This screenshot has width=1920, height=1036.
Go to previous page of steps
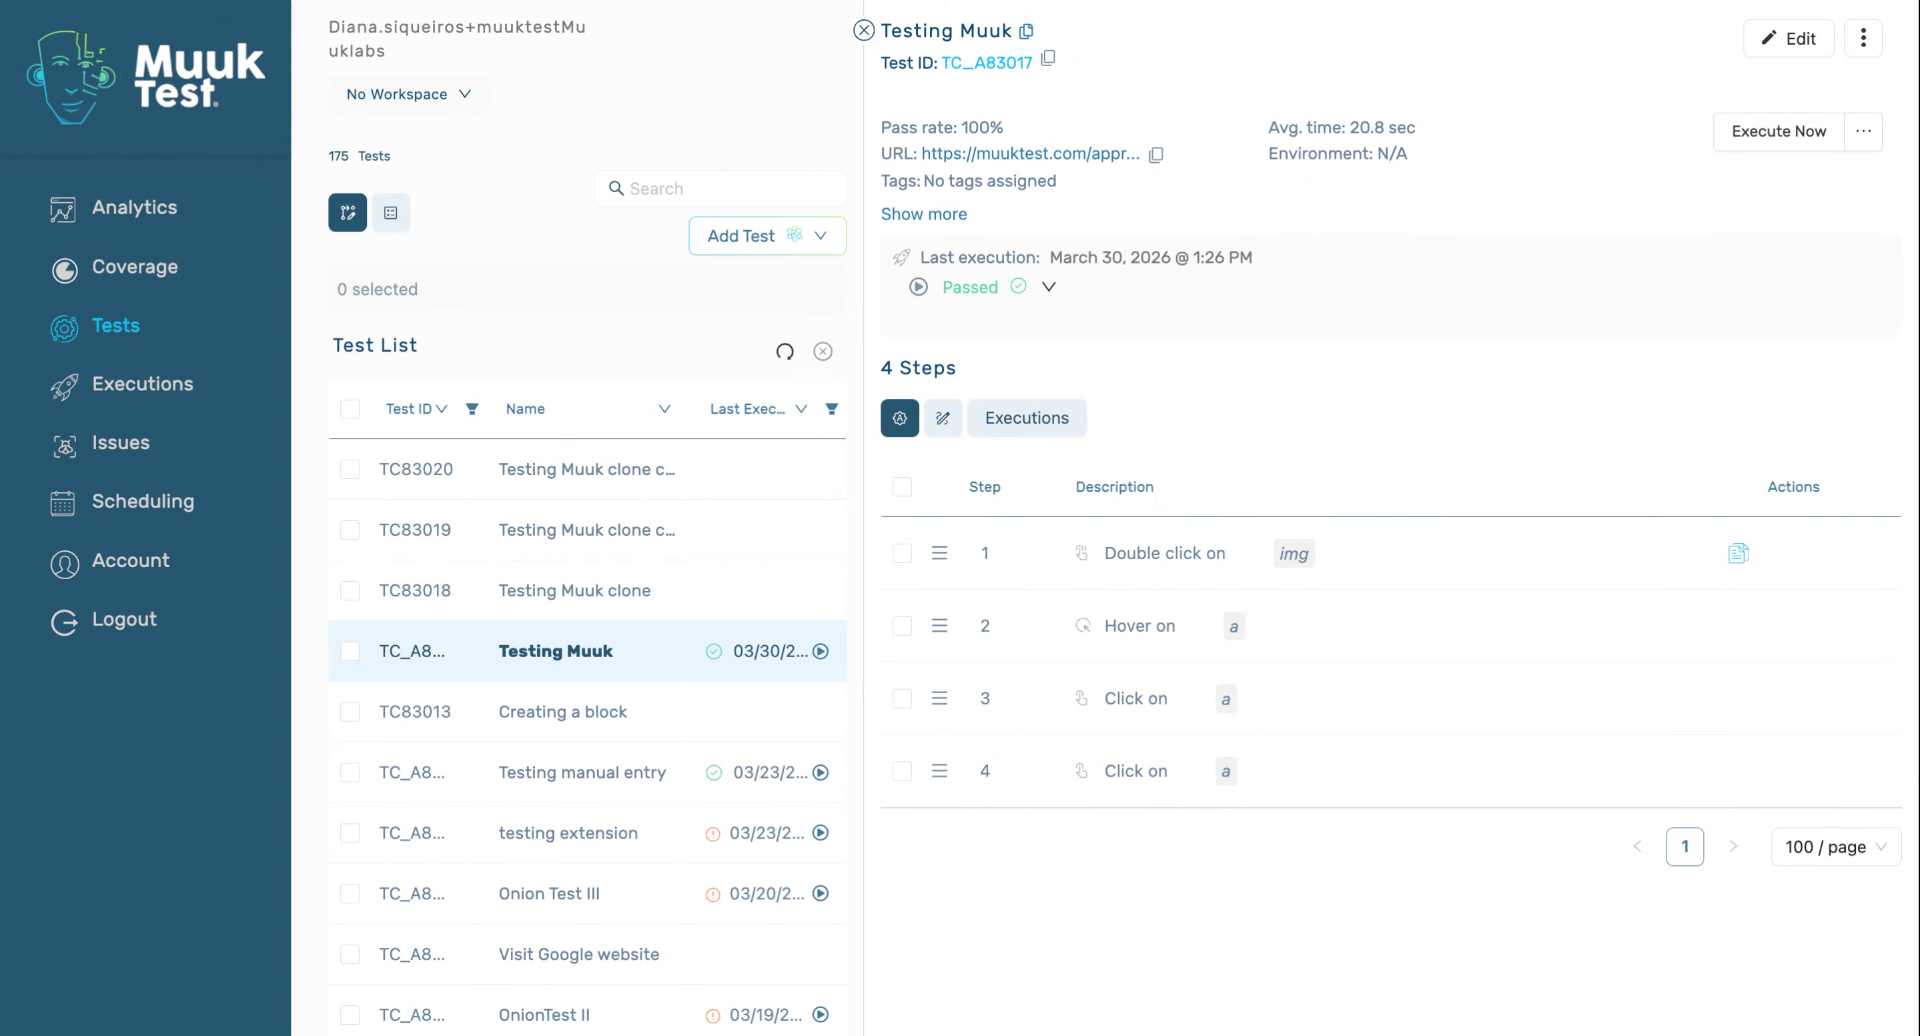pos(1637,847)
